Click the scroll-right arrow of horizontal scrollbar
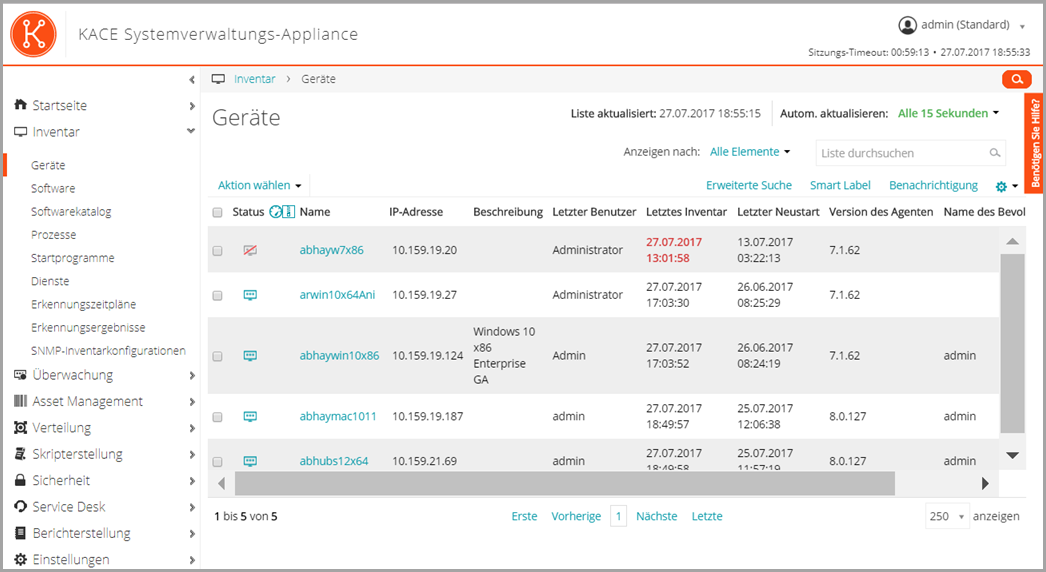 pyautogui.click(x=985, y=483)
